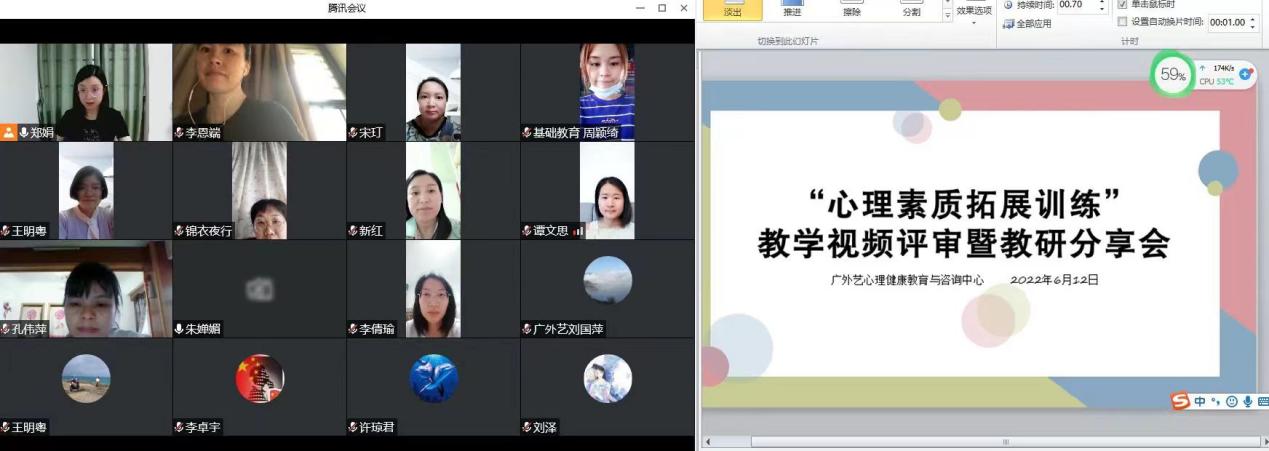
Task: Select the 淡出 (Fade) transition
Action: 733,9
